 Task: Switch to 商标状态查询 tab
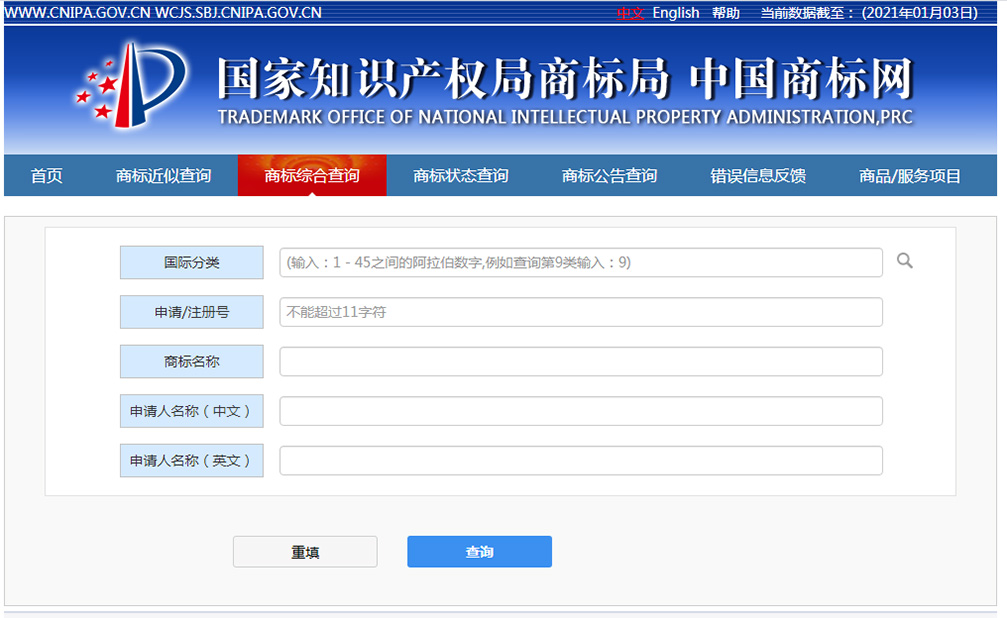point(461,175)
